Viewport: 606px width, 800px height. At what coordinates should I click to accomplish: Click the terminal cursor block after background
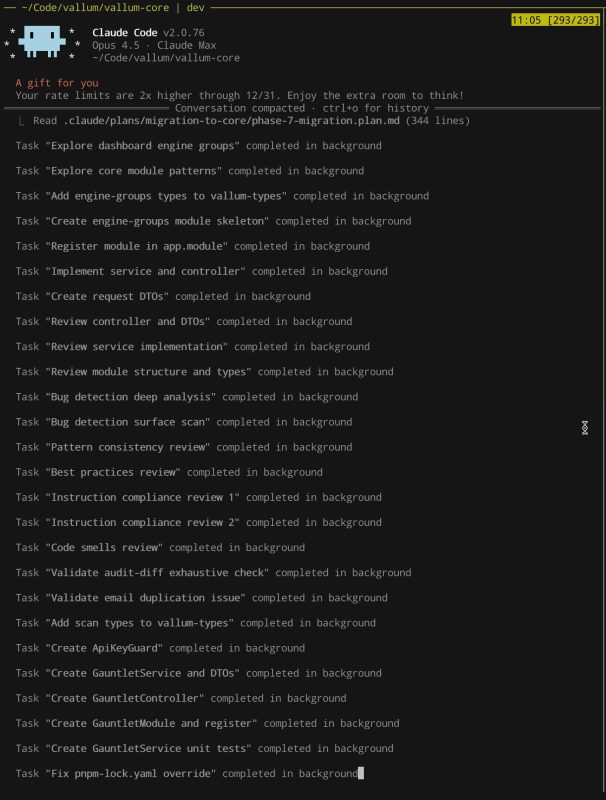361,773
